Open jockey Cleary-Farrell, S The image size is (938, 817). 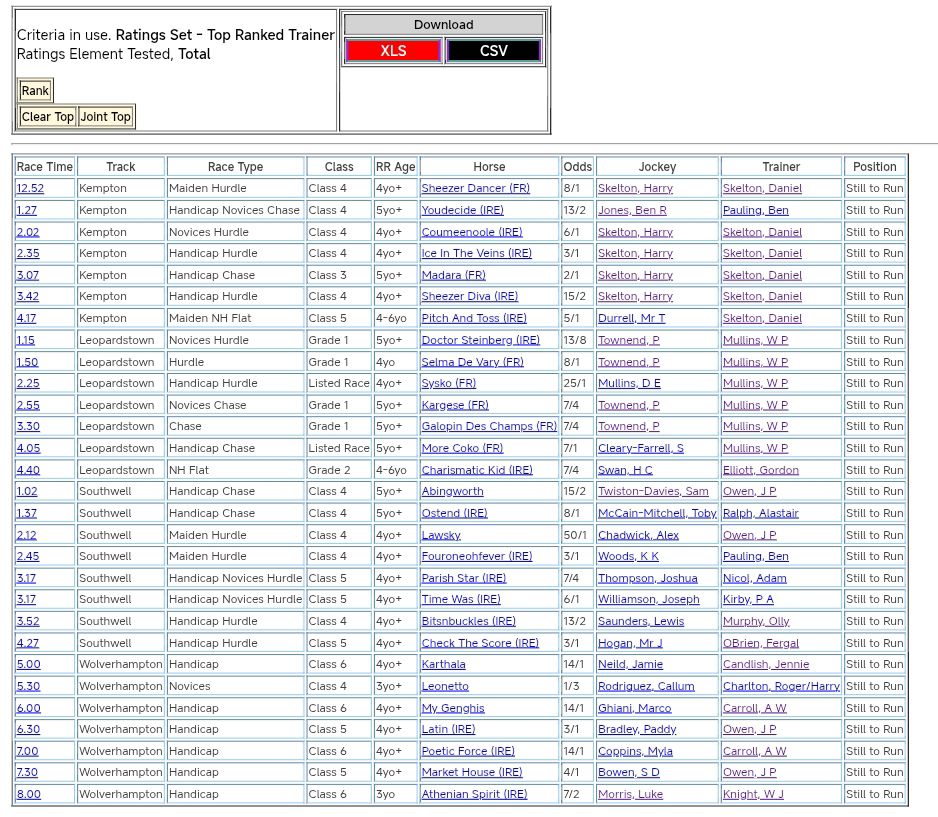coord(641,448)
